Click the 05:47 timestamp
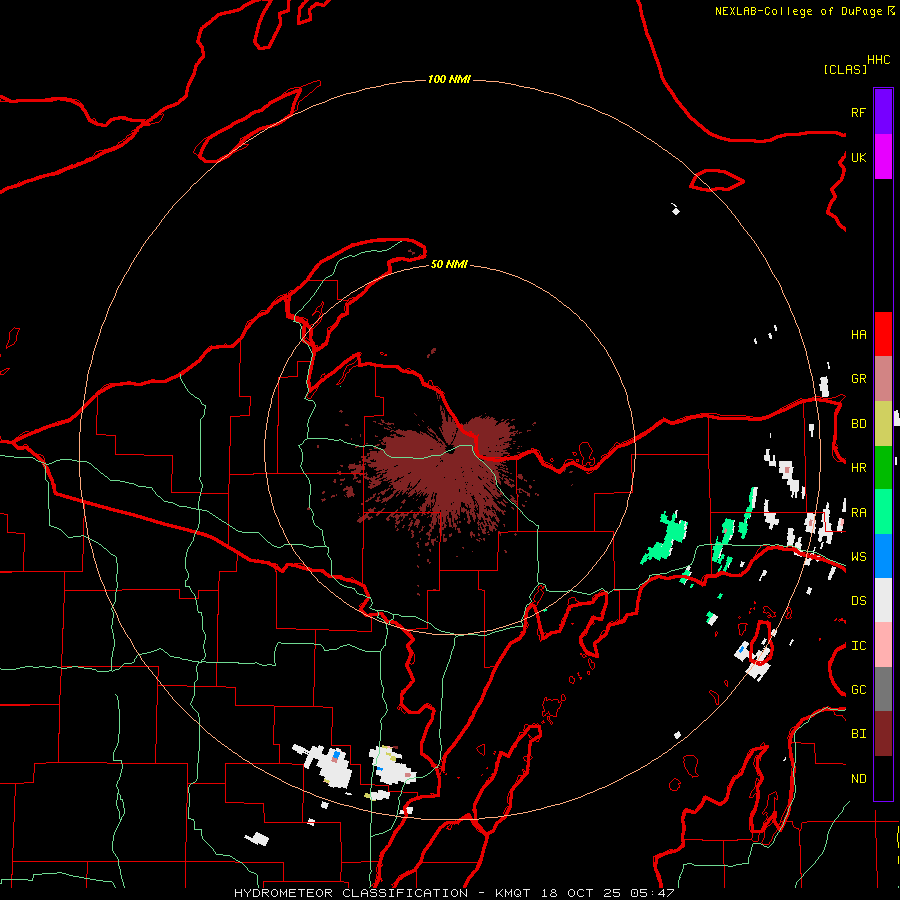The width and height of the screenshot is (900, 900). [651, 893]
